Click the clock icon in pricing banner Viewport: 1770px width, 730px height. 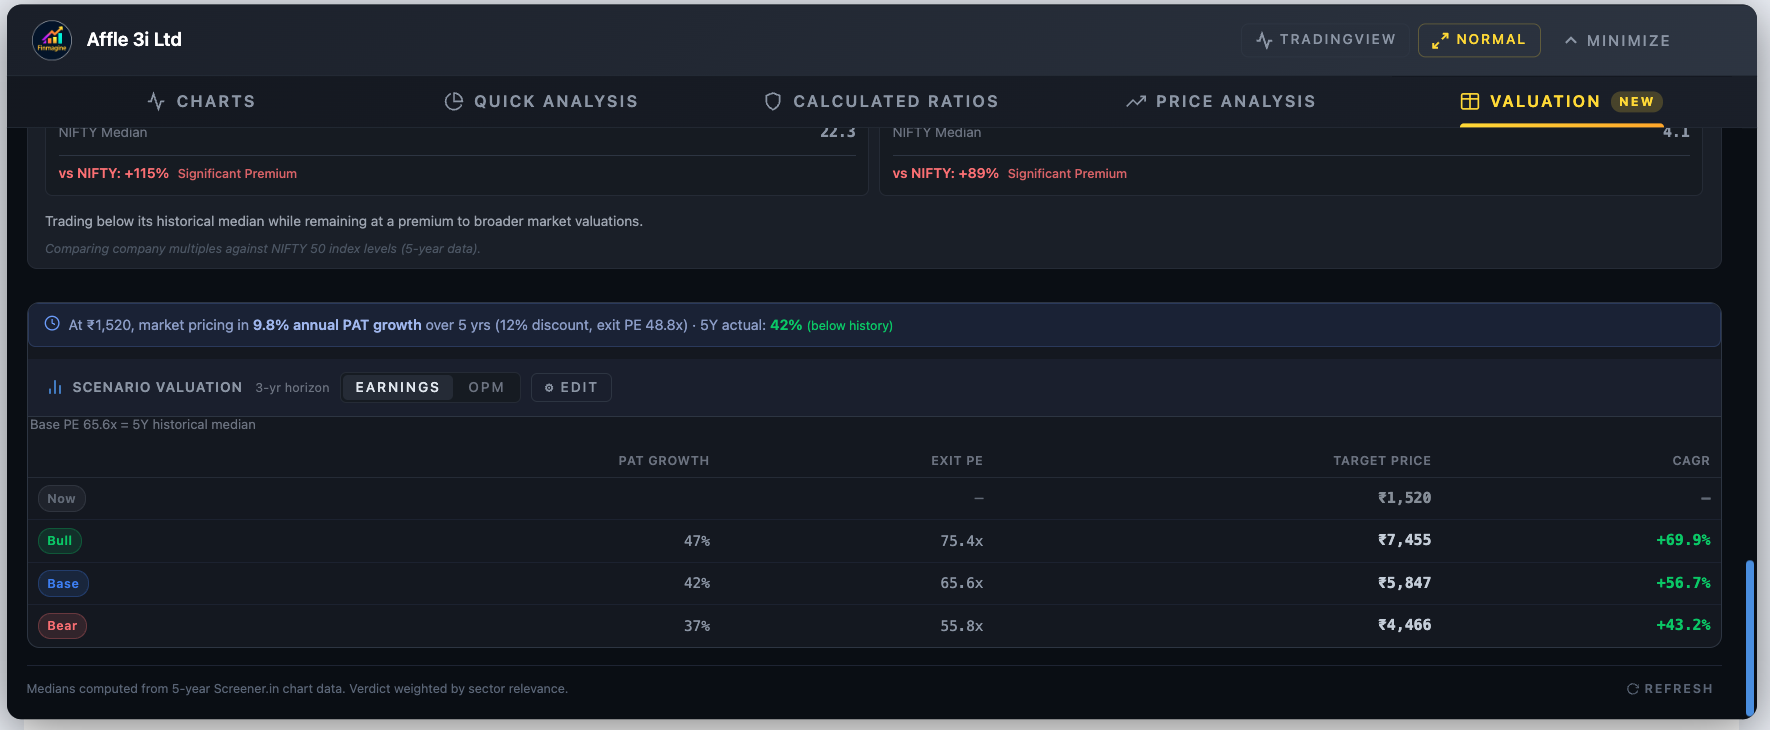coord(52,323)
